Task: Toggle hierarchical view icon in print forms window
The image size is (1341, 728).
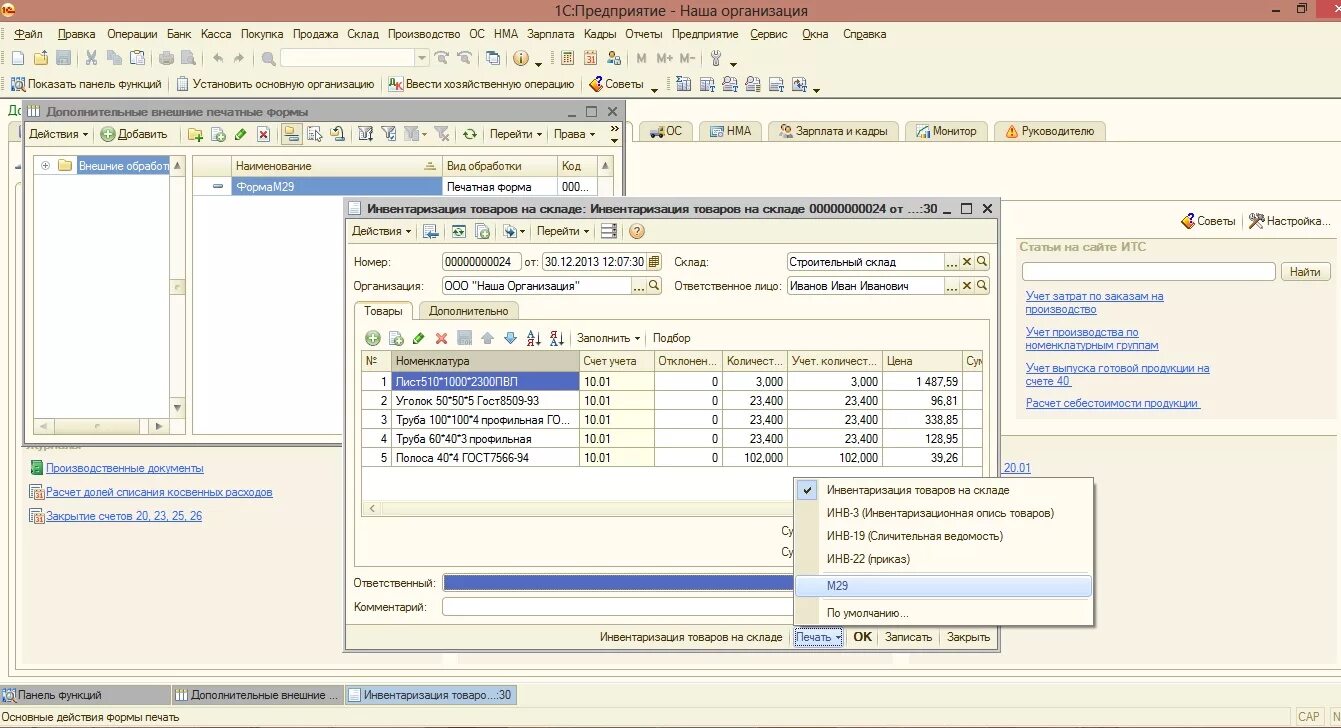Action: point(291,134)
